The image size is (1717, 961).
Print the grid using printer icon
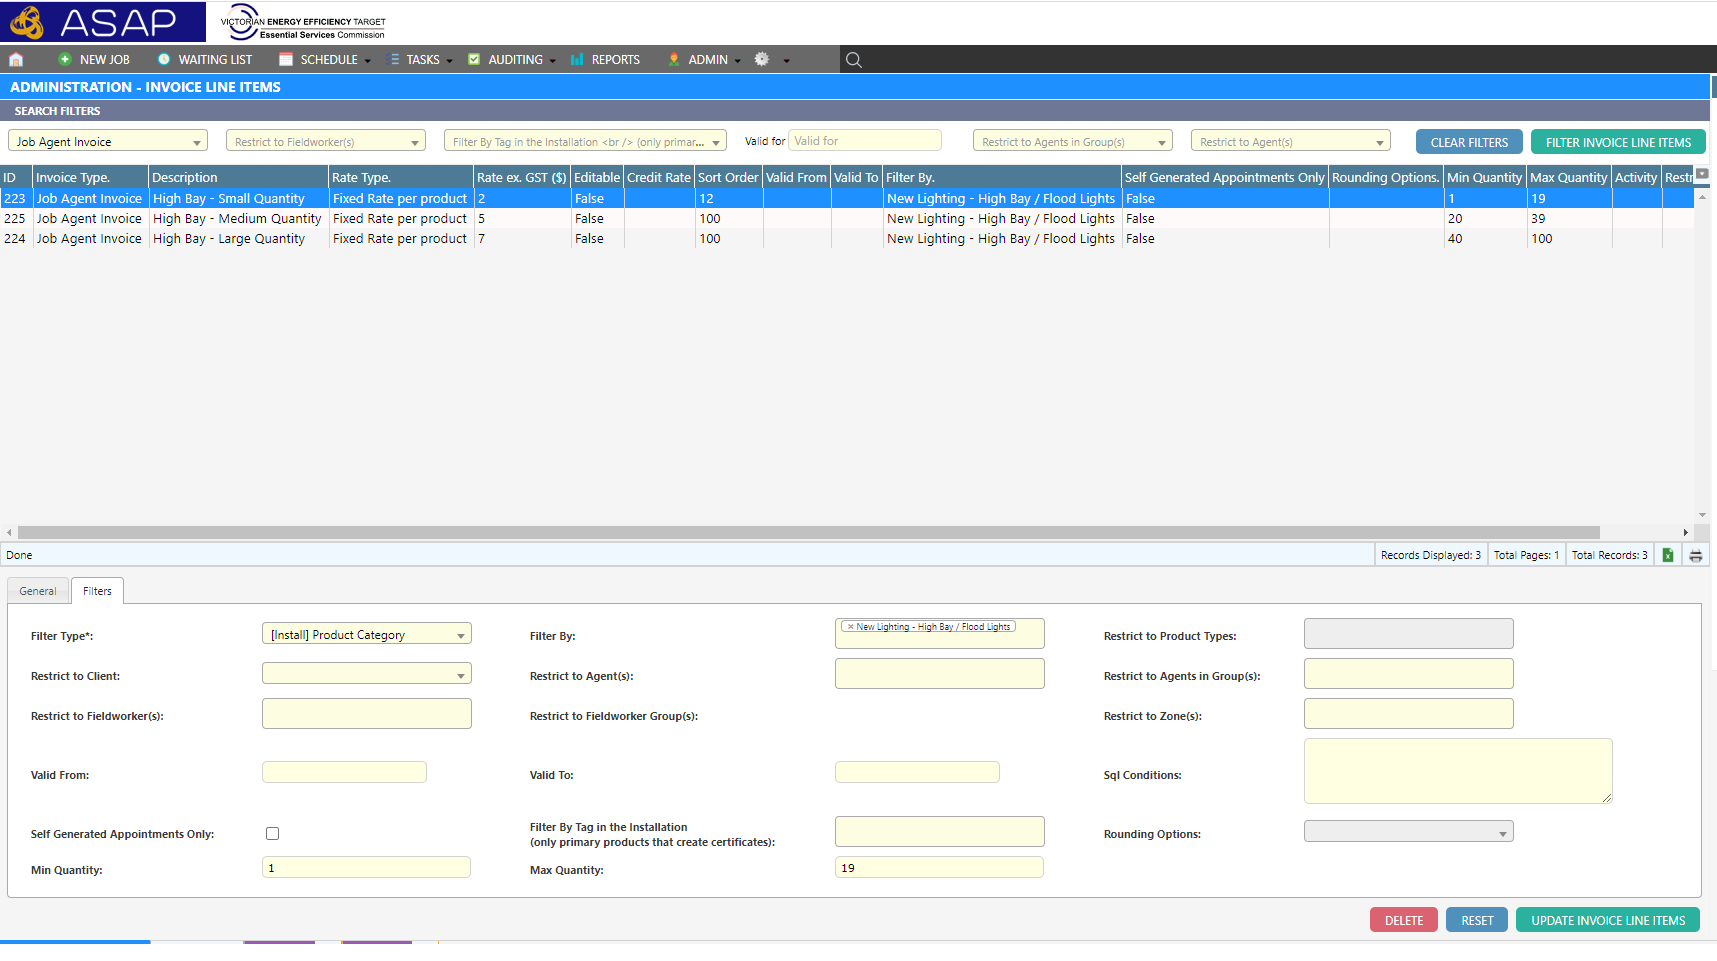[x=1695, y=556]
